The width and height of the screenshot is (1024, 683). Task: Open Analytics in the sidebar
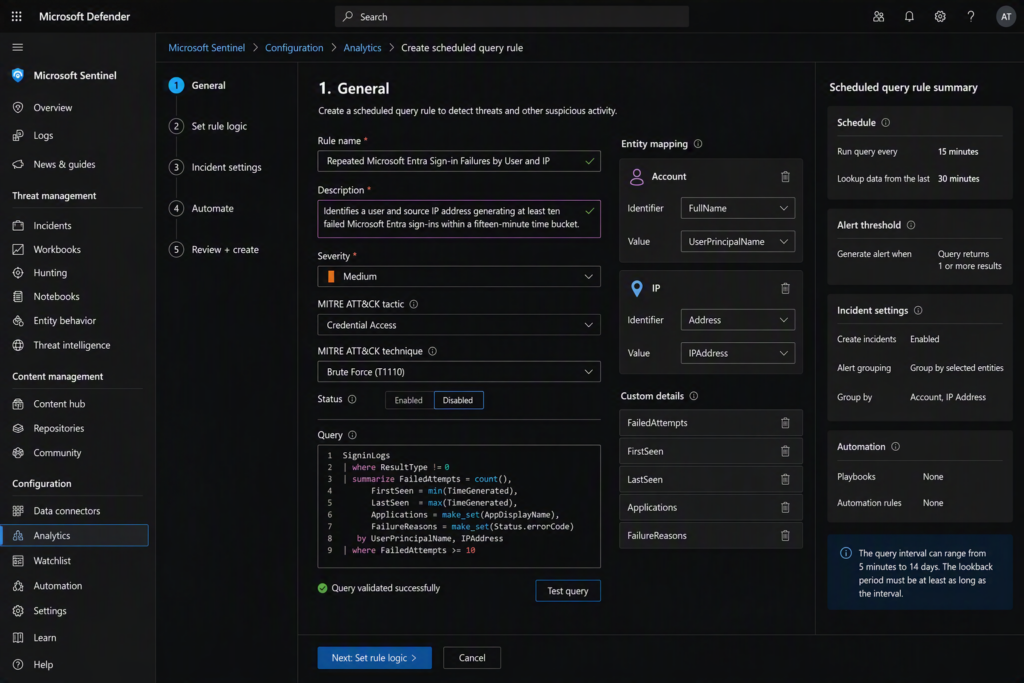coord(75,535)
